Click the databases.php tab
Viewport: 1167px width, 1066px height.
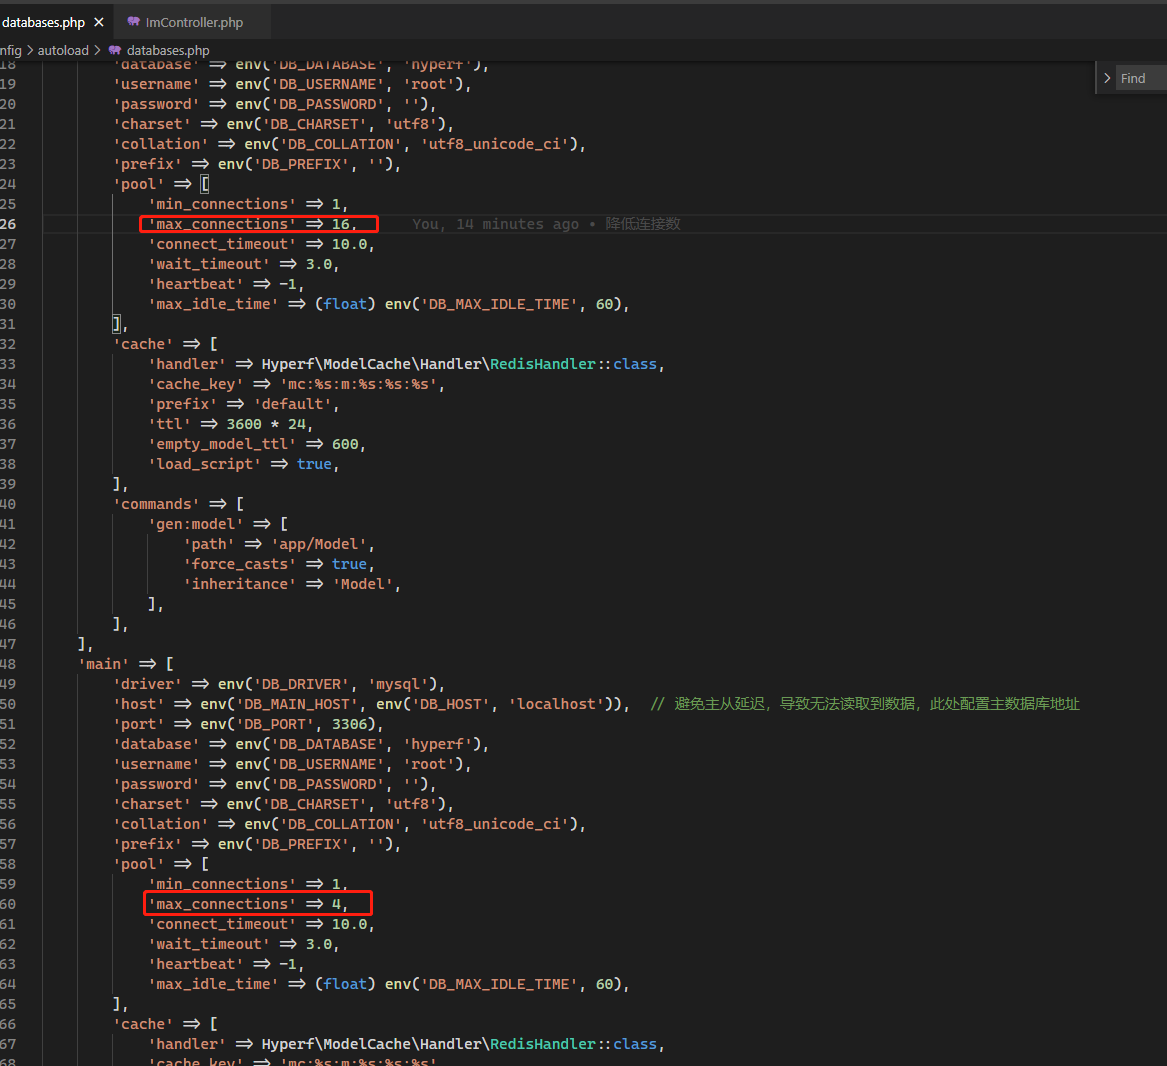(43, 19)
